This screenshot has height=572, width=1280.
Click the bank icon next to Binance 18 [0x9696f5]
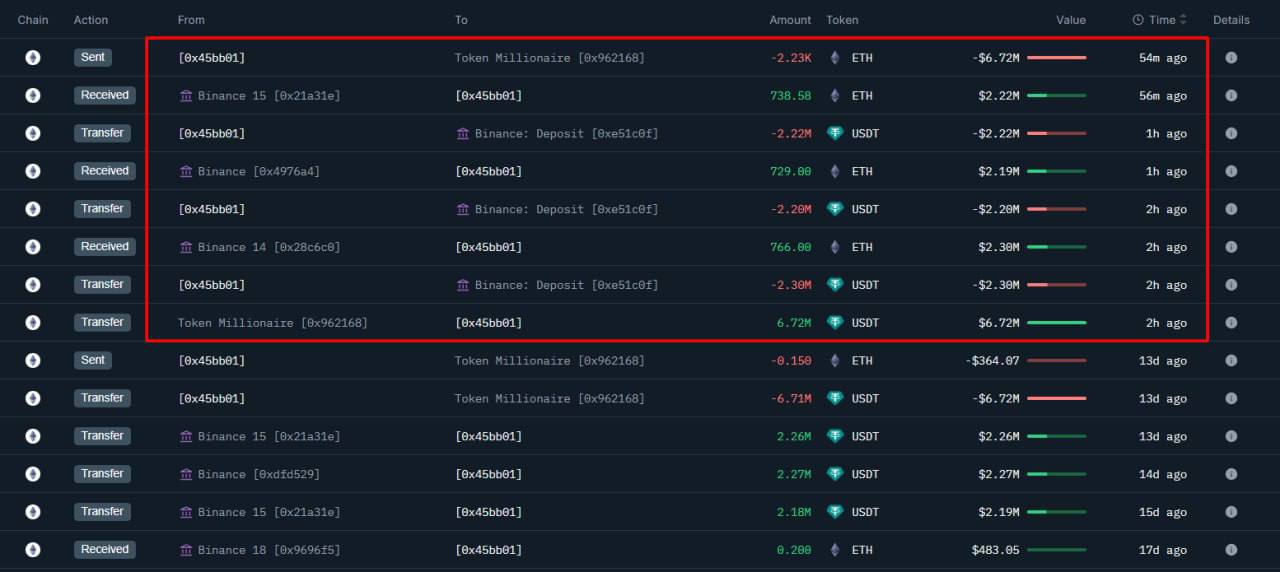tap(186, 550)
